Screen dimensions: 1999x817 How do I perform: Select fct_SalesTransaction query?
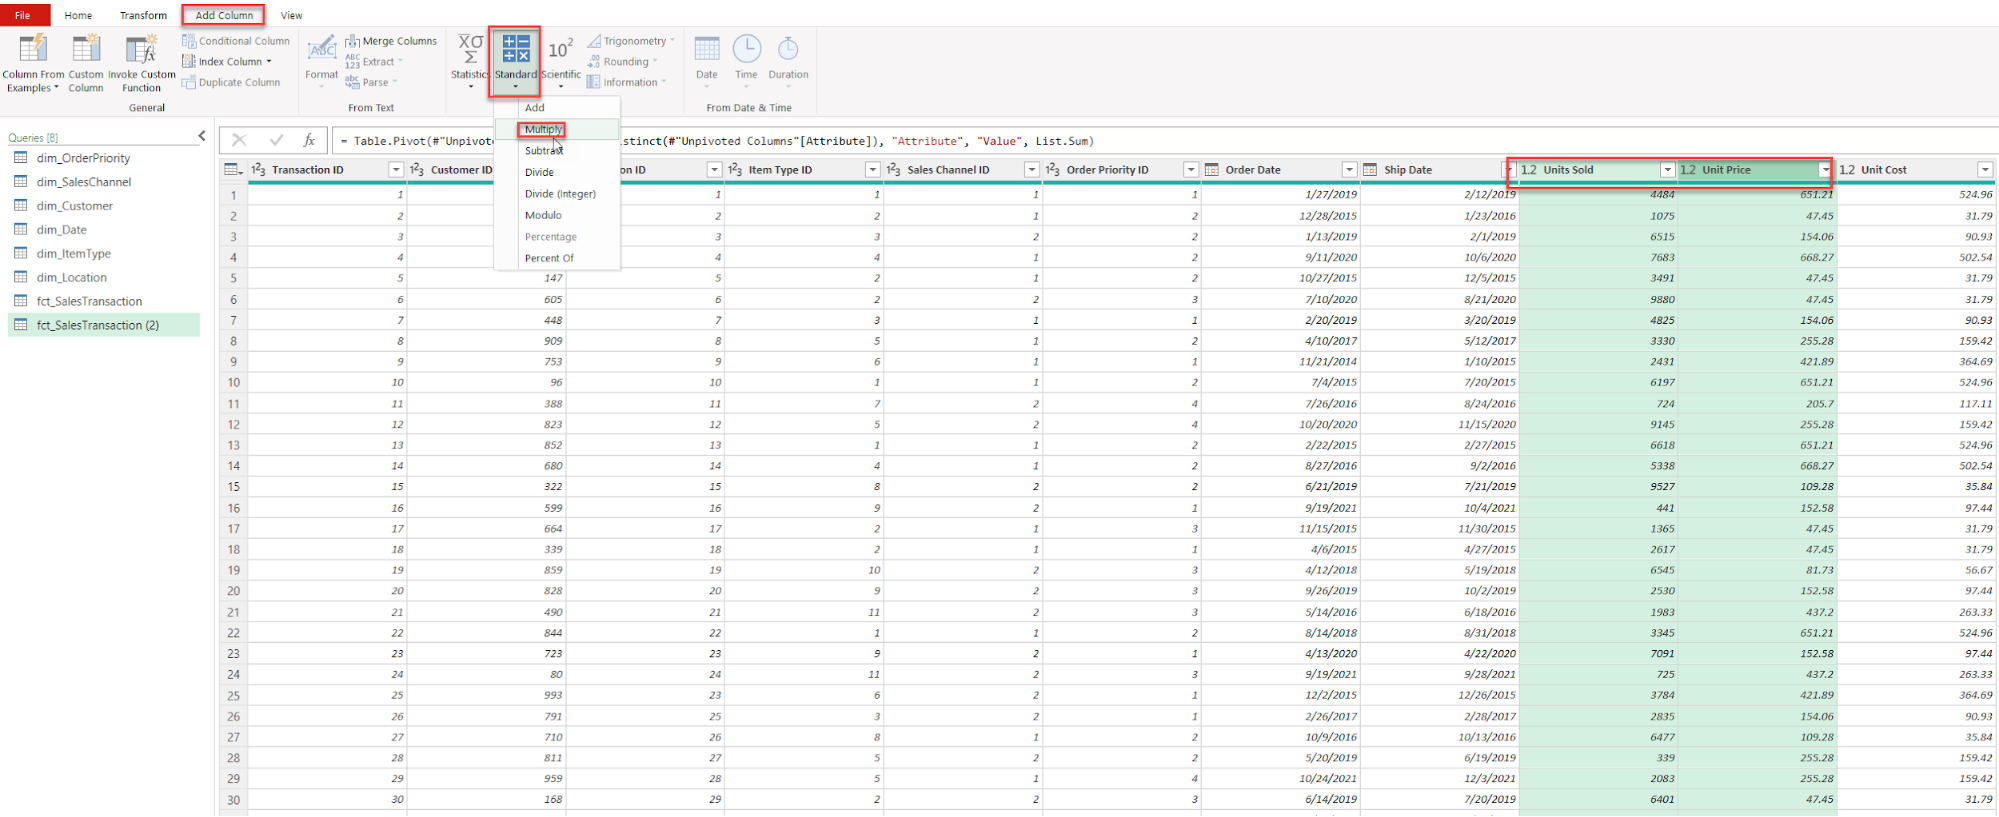coord(104,301)
